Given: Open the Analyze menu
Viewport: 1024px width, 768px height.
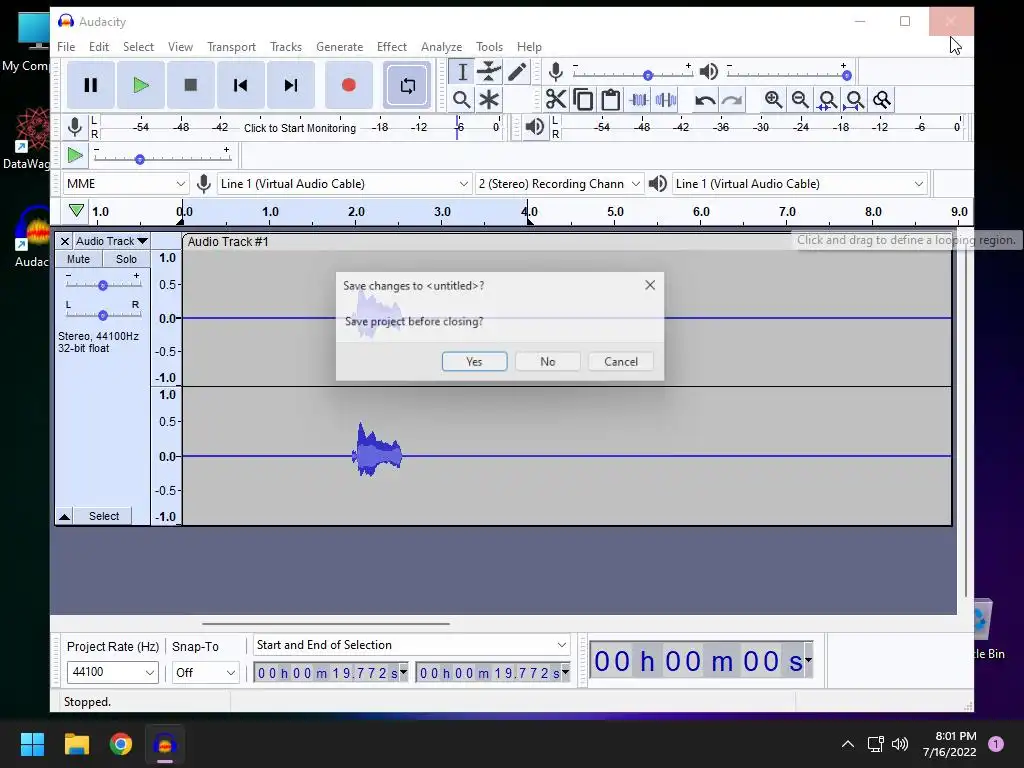Looking at the screenshot, I should [x=441, y=47].
